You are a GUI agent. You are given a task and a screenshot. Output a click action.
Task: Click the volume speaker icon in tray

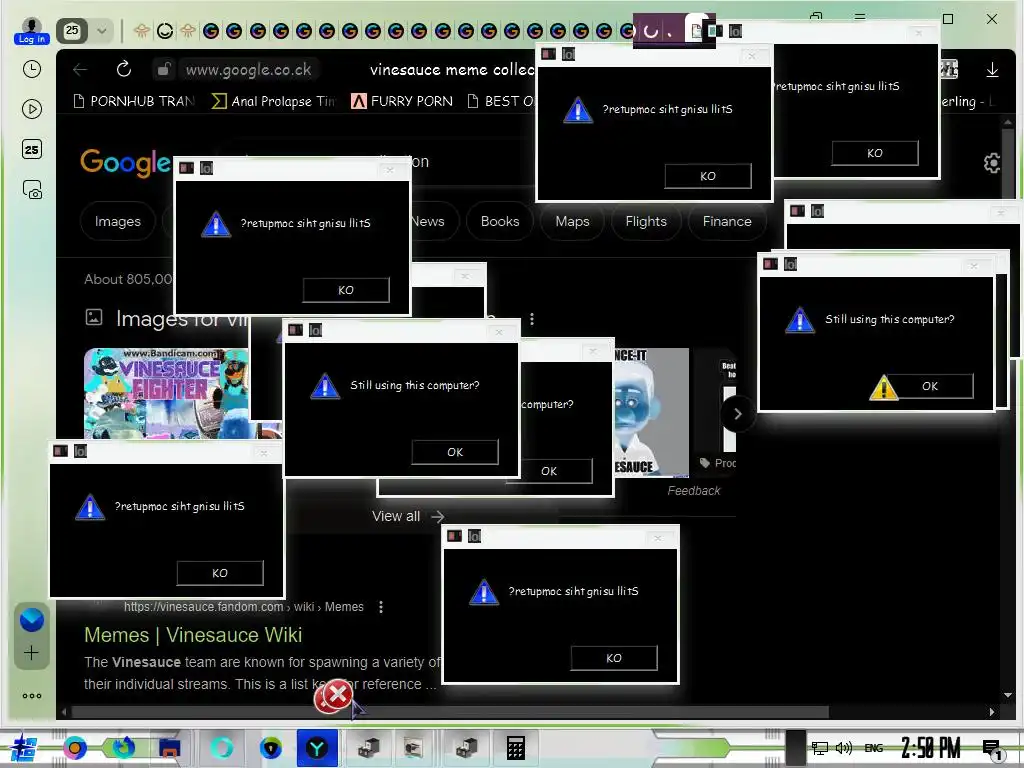(844, 748)
